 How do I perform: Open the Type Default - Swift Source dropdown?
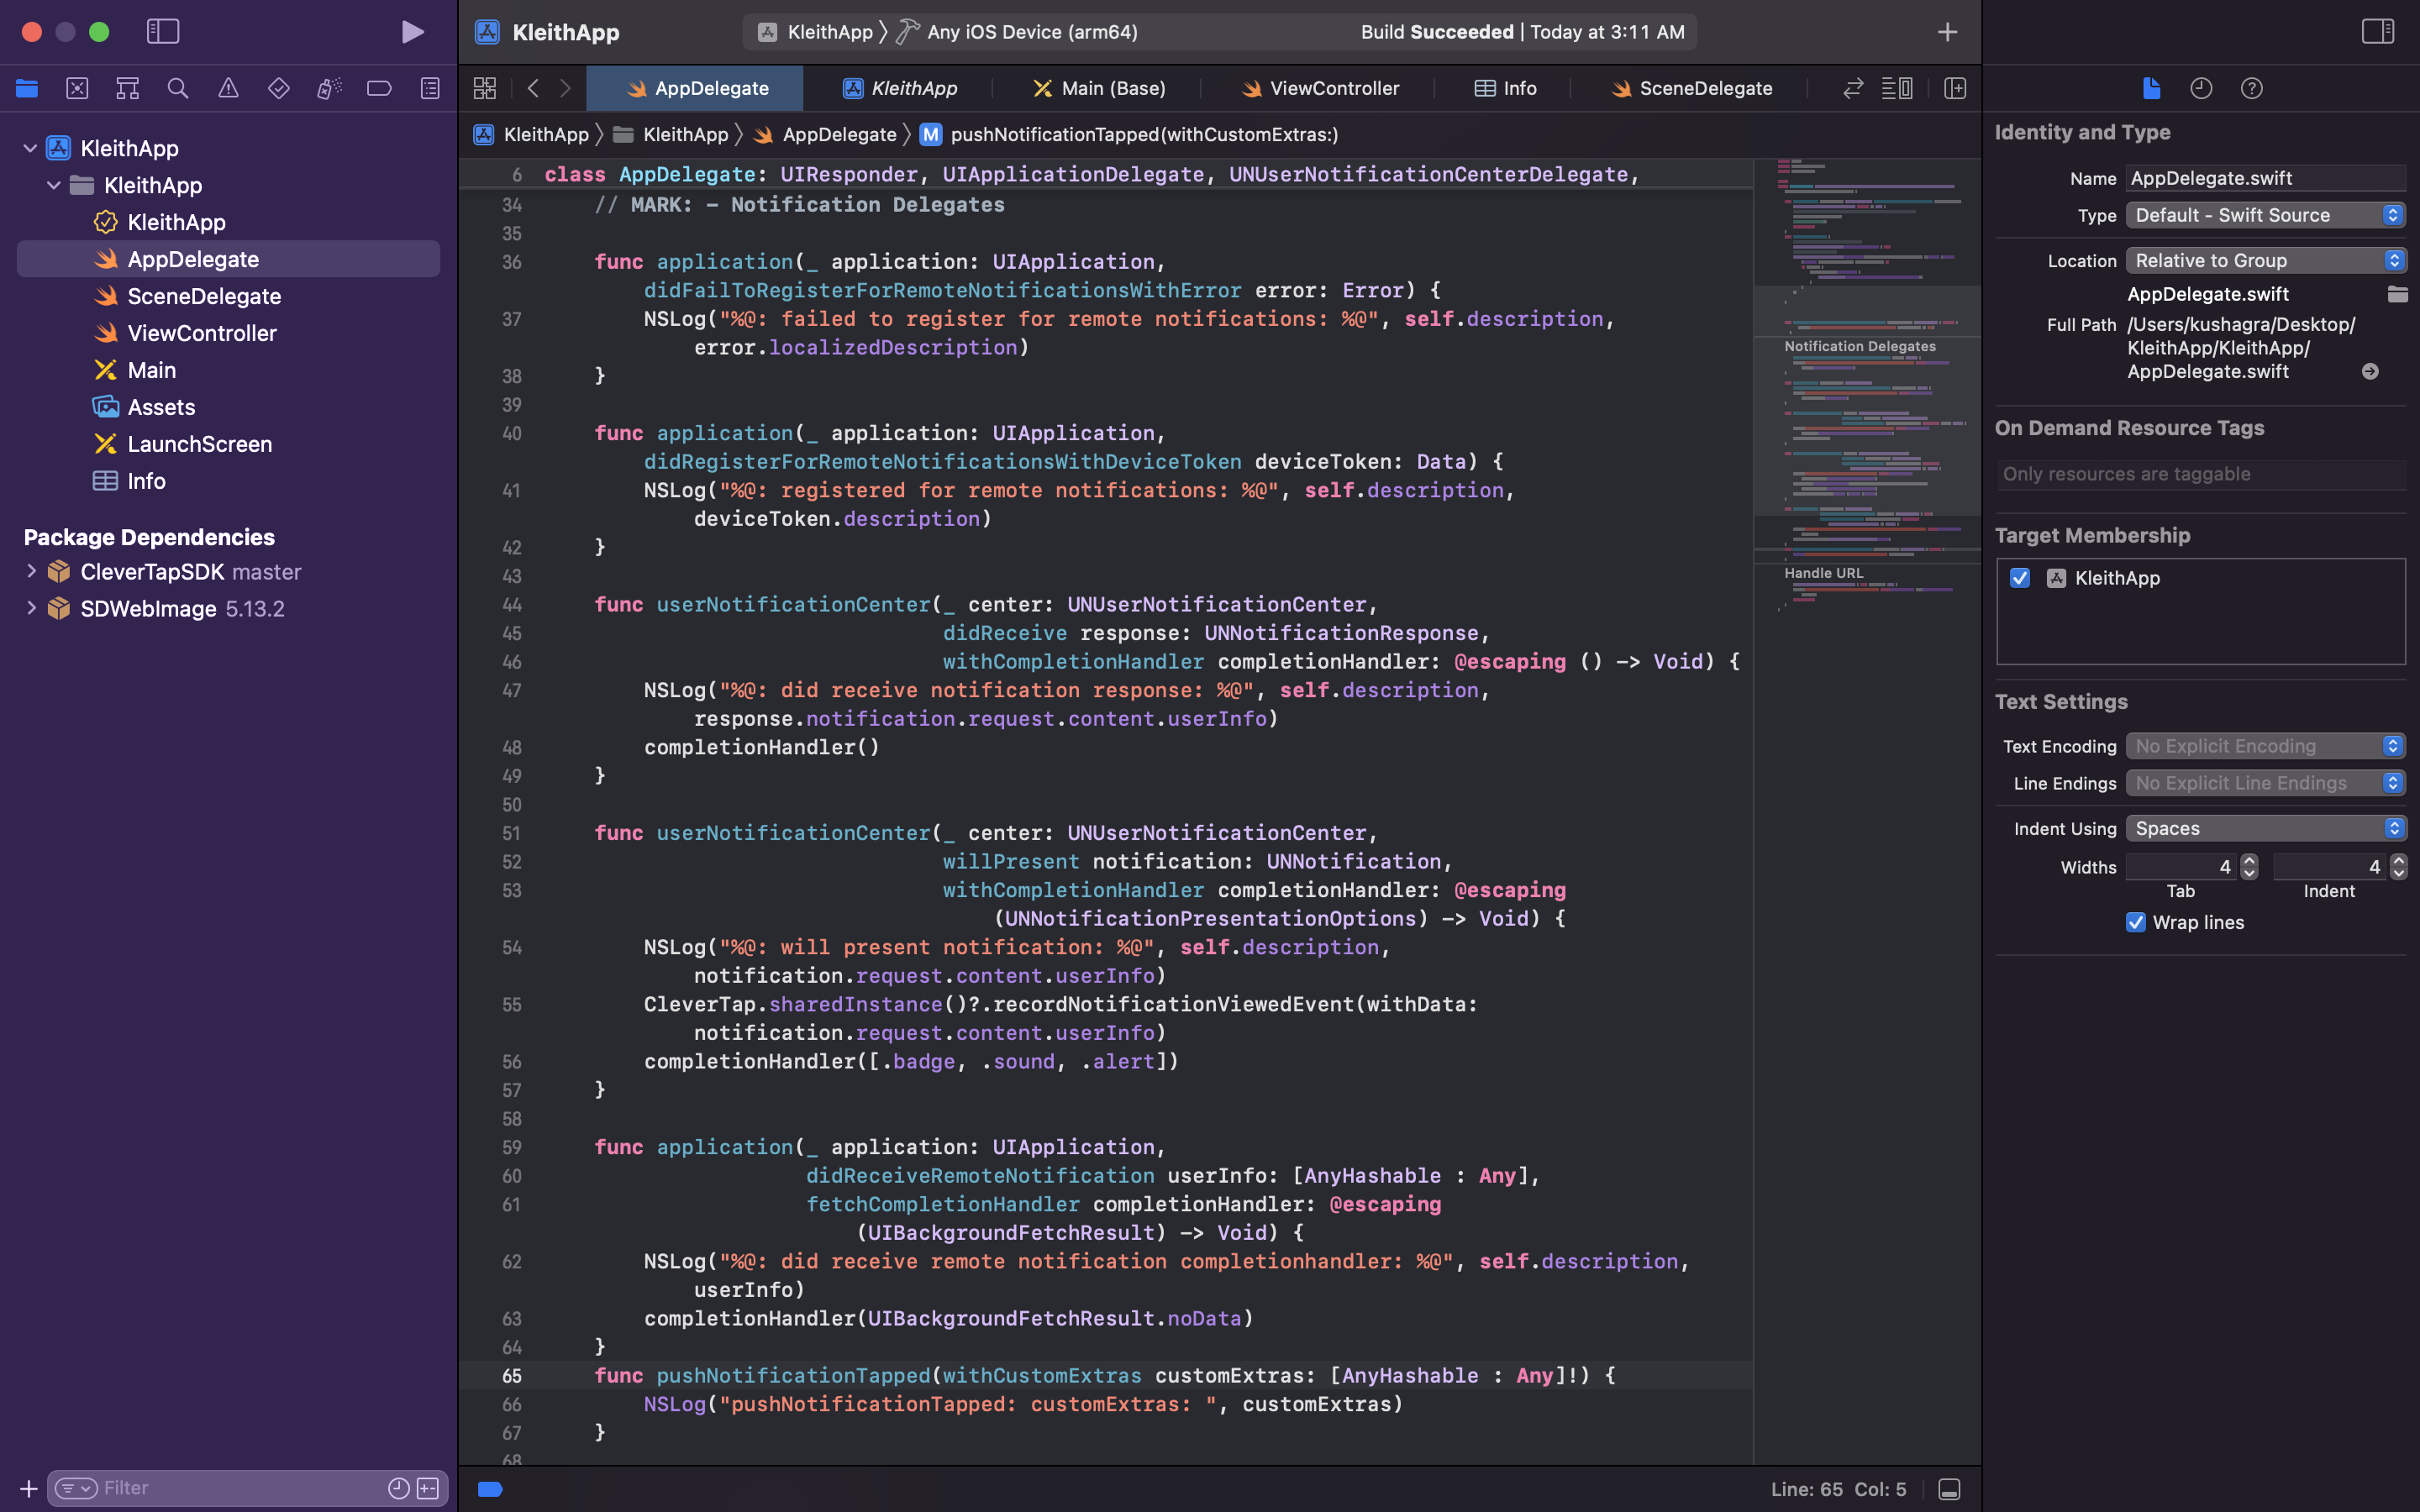click(2264, 215)
